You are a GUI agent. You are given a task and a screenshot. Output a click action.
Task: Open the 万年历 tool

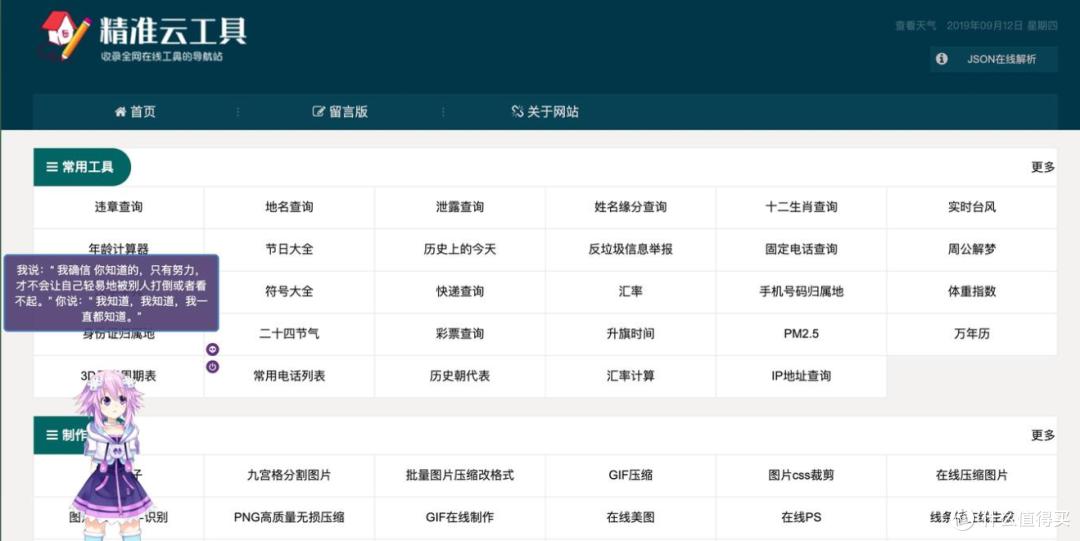click(972, 334)
